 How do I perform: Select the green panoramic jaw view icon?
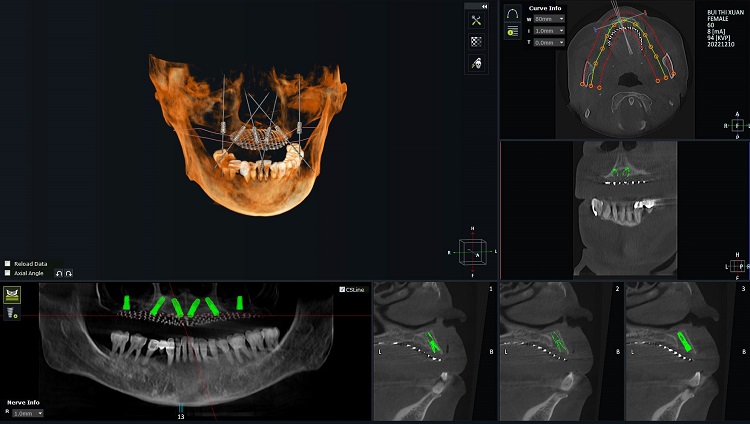[13, 295]
